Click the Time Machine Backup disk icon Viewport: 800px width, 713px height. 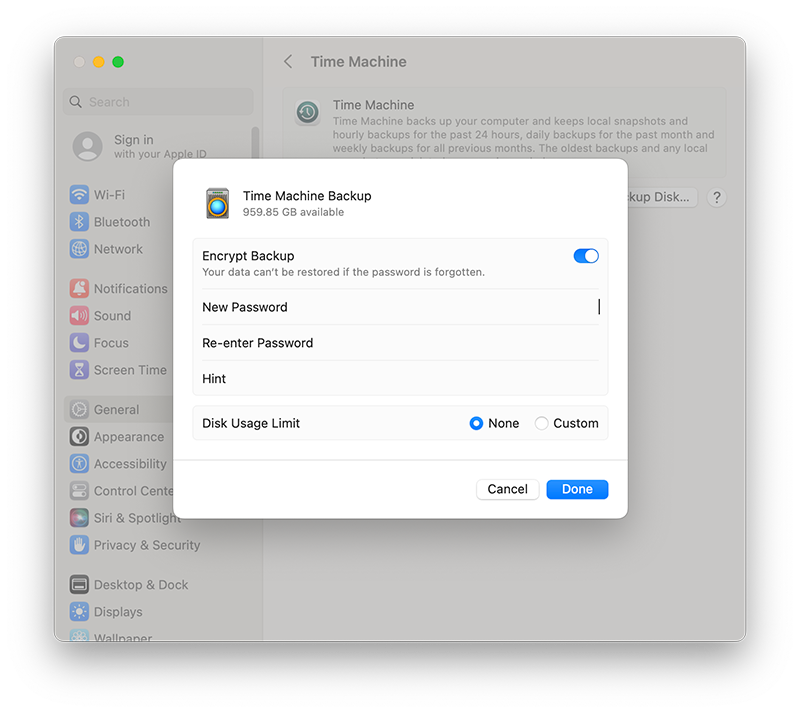[217, 203]
